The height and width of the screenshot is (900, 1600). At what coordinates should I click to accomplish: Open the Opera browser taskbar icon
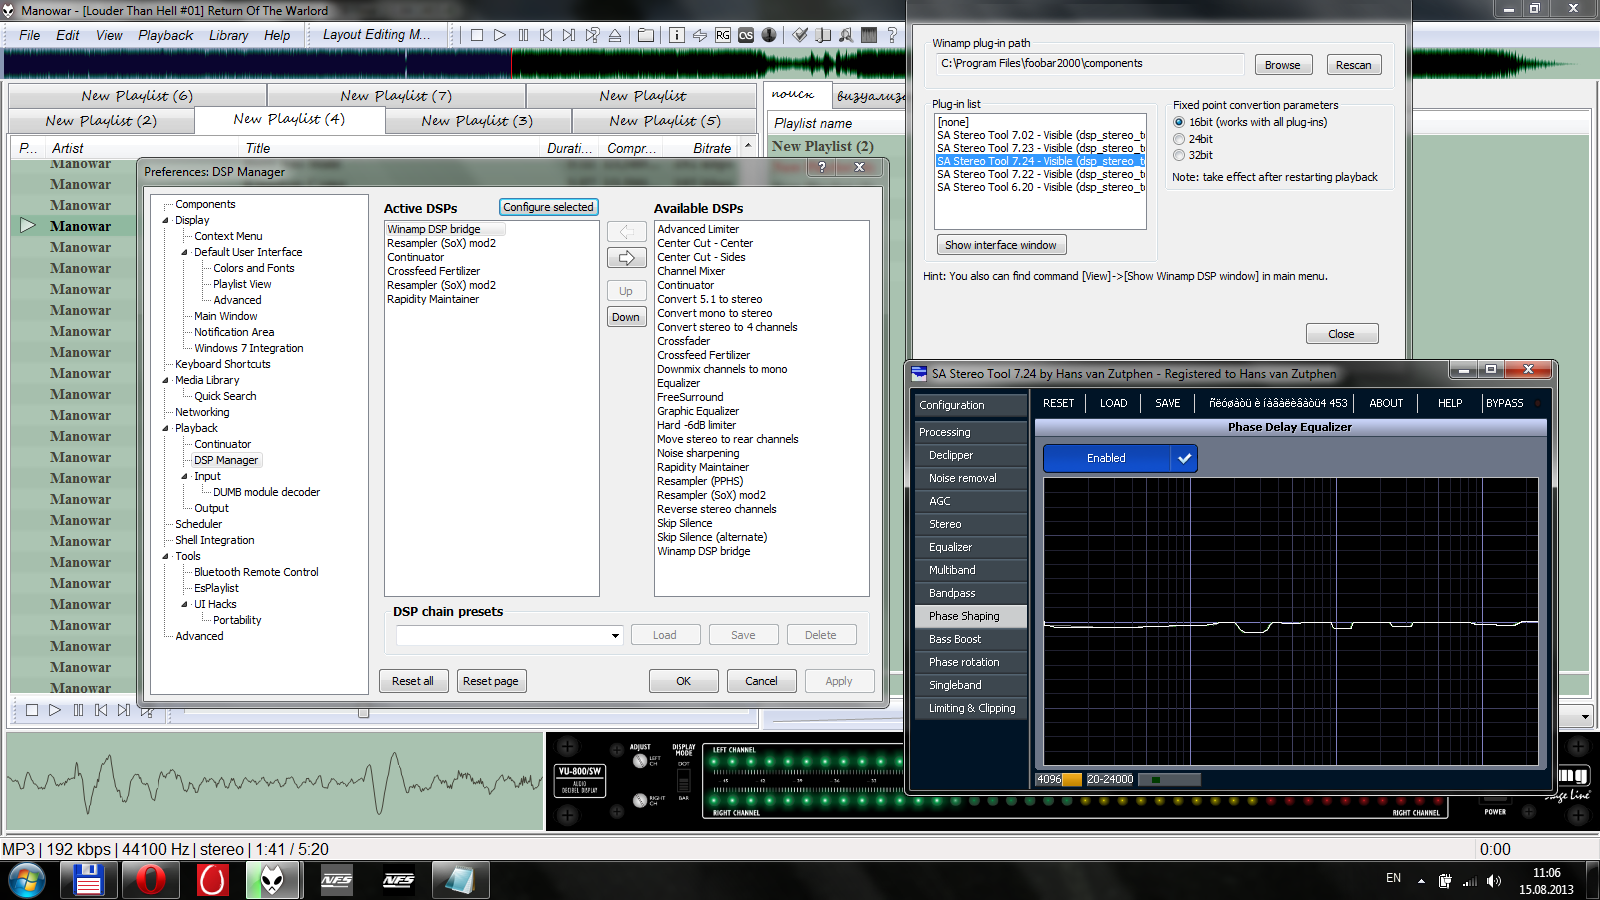tap(150, 880)
